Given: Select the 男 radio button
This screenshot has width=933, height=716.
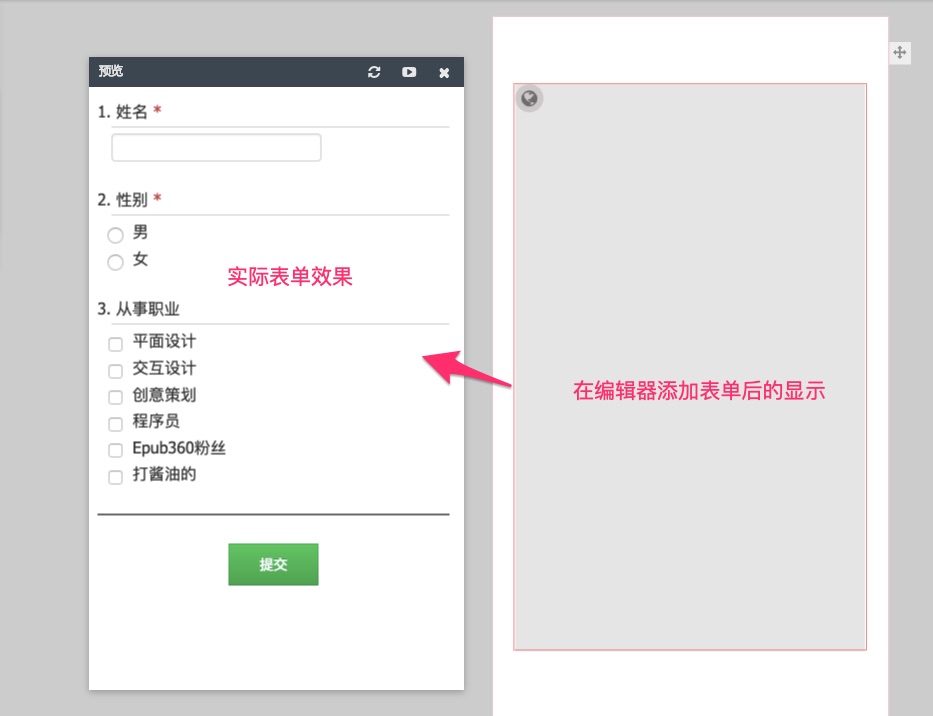Looking at the screenshot, I should click(x=116, y=235).
